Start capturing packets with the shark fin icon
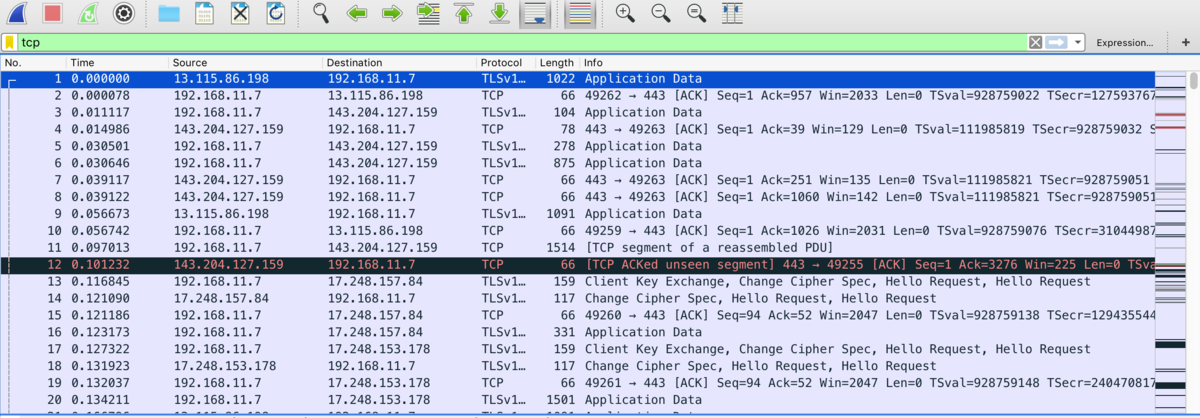The width and height of the screenshot is (1200, 418). tap(17, 14)
